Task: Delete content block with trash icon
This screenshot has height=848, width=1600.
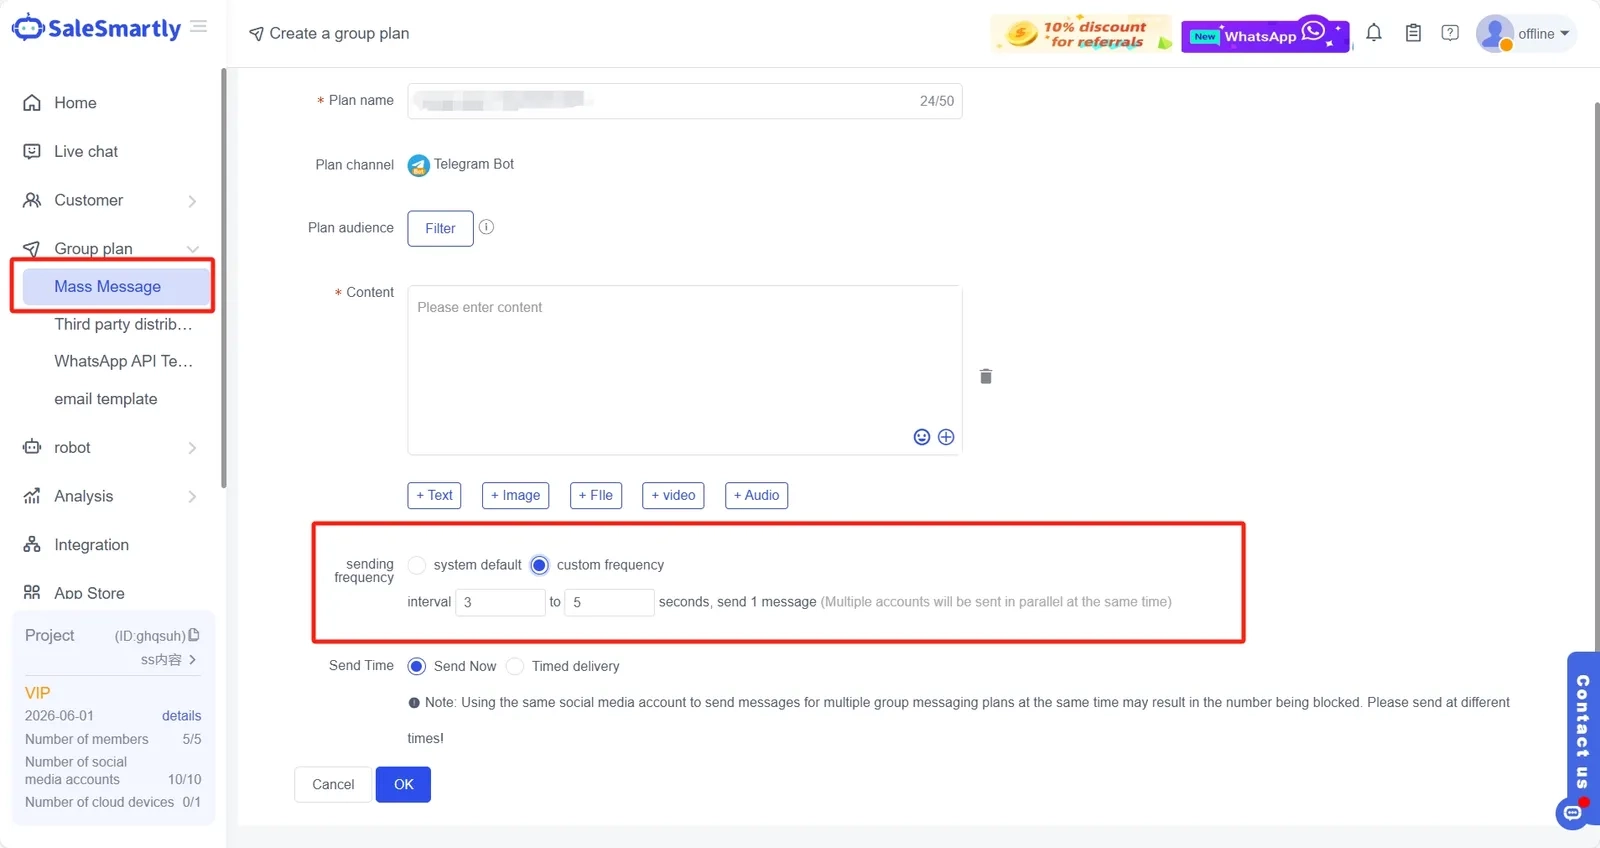Action: point(986,376)
